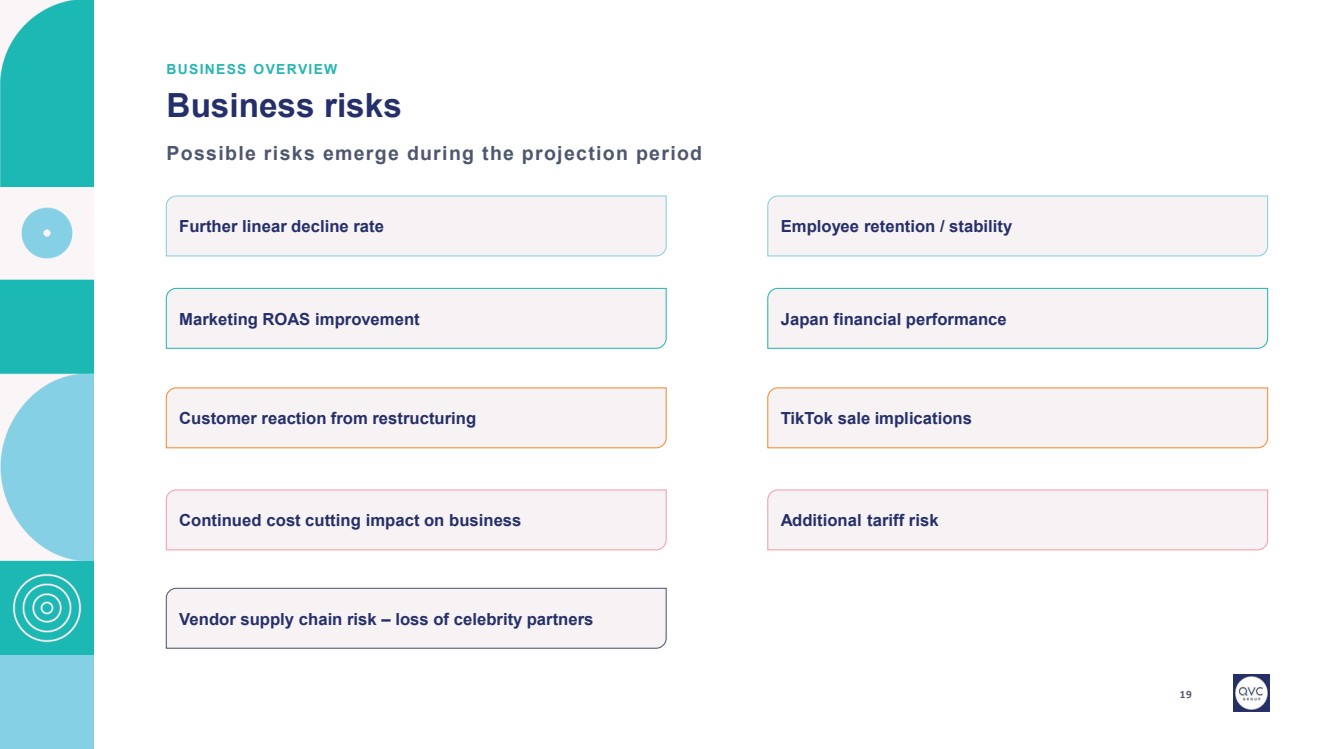Viewport: 1333px width, 749px height.
Task: Select the "Possible risks emerge" subtitle text
Action: [434, 154]
